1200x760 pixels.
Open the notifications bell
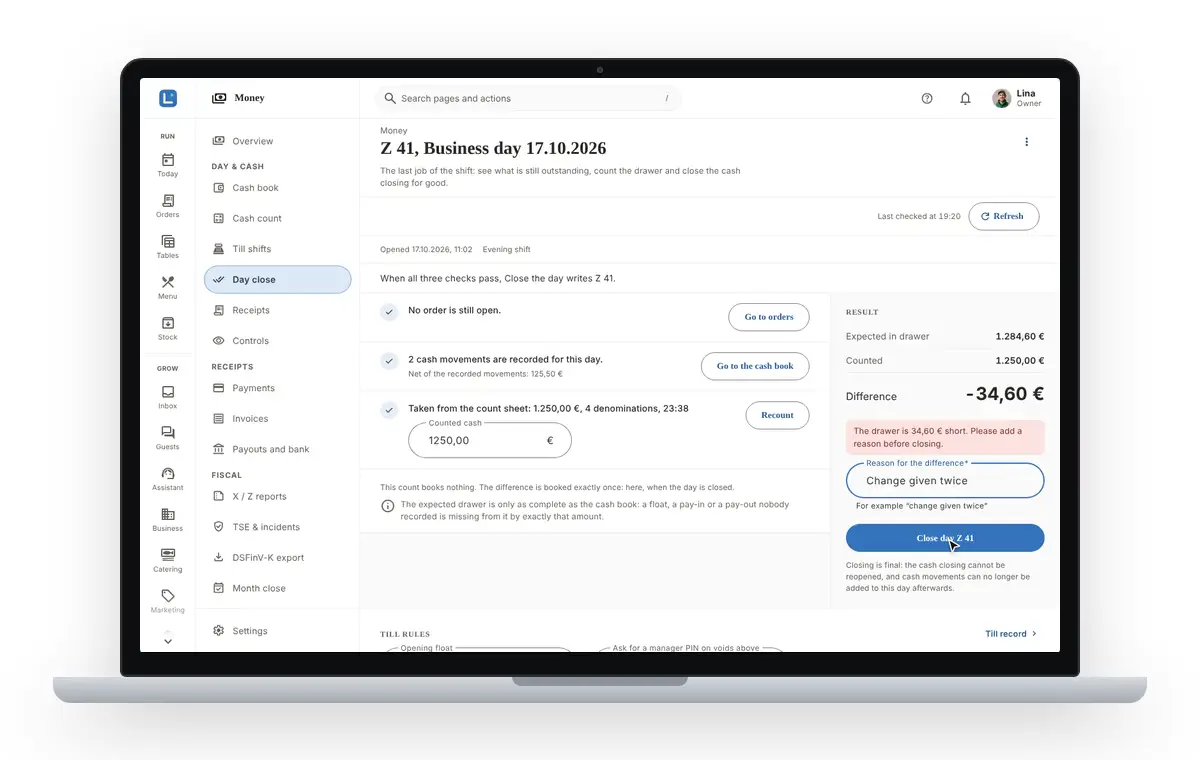click(x=965, y=98)
